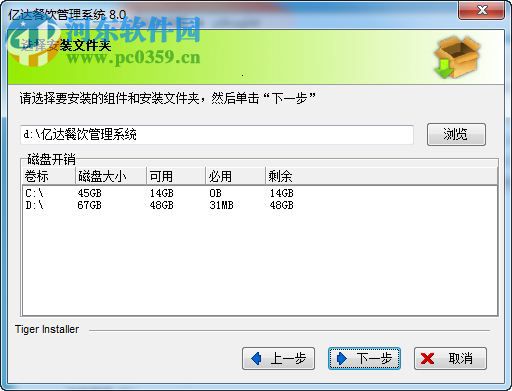Viewport: 512px width, 391px height.
Task: Click the 31MB required space value
Action: [222, 205]
